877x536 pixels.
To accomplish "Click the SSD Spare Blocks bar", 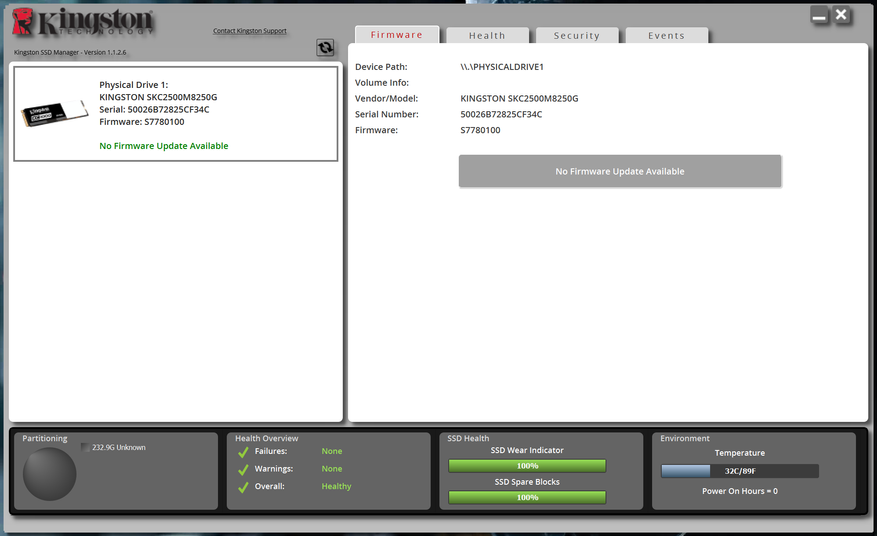I will click(527, 497).
